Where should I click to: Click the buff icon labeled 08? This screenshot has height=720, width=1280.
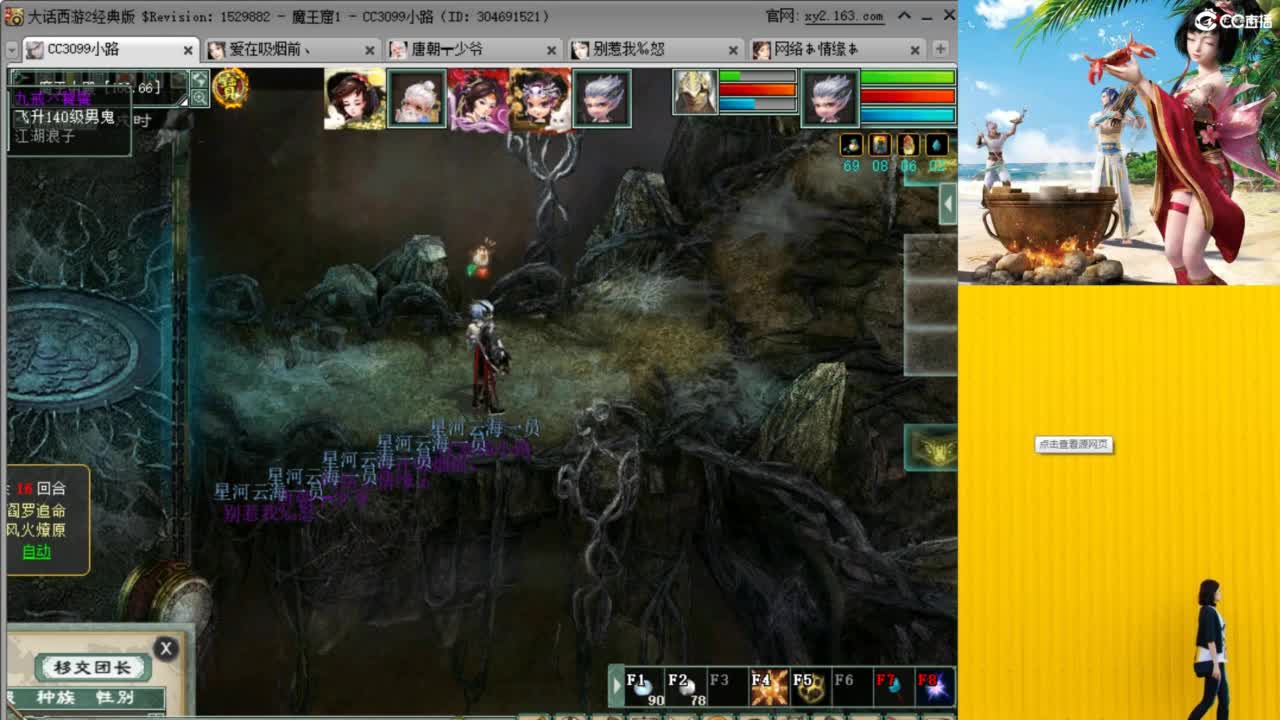click(880, 145)
